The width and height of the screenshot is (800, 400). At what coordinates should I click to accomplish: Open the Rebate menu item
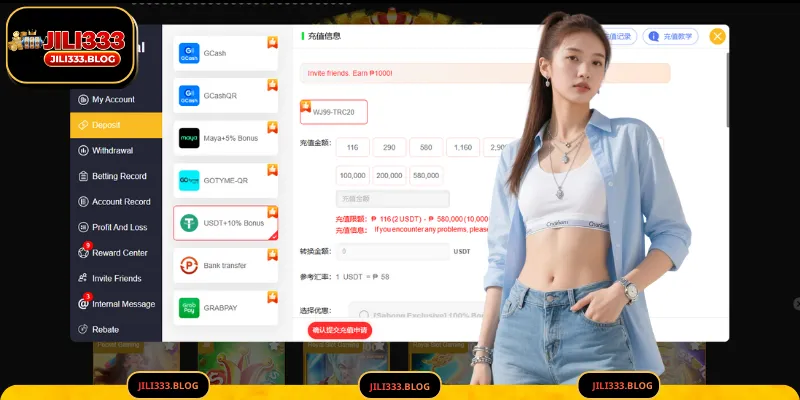click(116, 330)
